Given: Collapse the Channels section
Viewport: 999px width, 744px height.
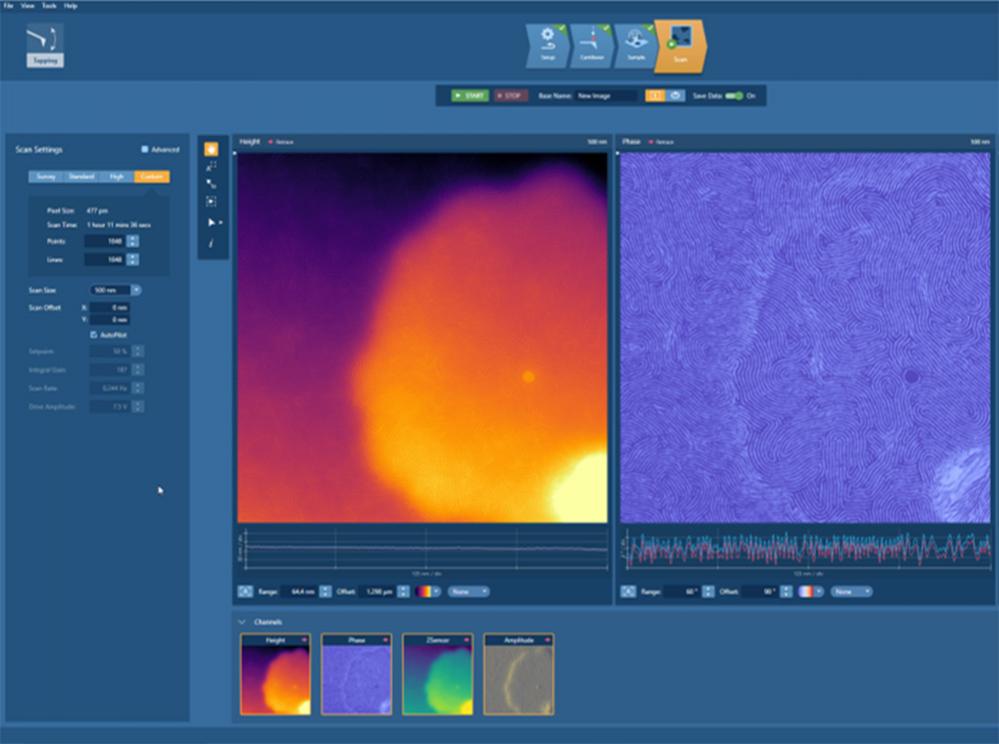Looking at the screenshot, I should (x=243, y=620).
